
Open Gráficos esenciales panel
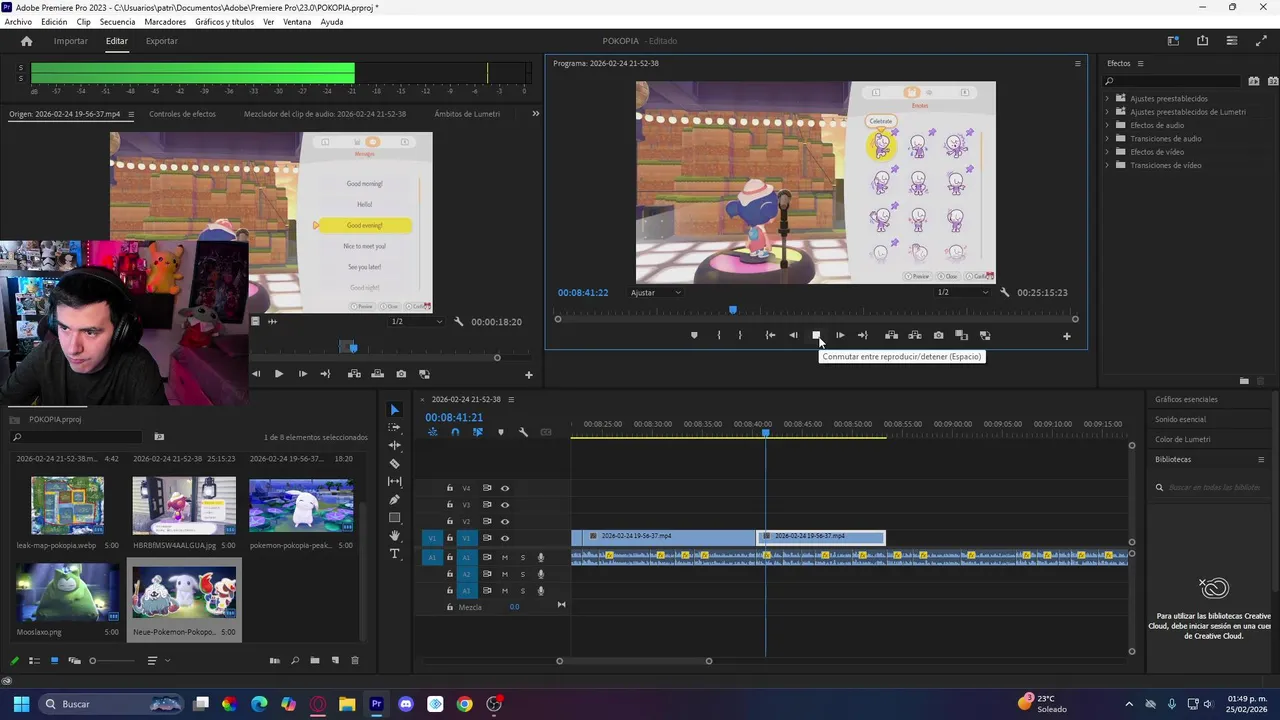coord(1186,399)
